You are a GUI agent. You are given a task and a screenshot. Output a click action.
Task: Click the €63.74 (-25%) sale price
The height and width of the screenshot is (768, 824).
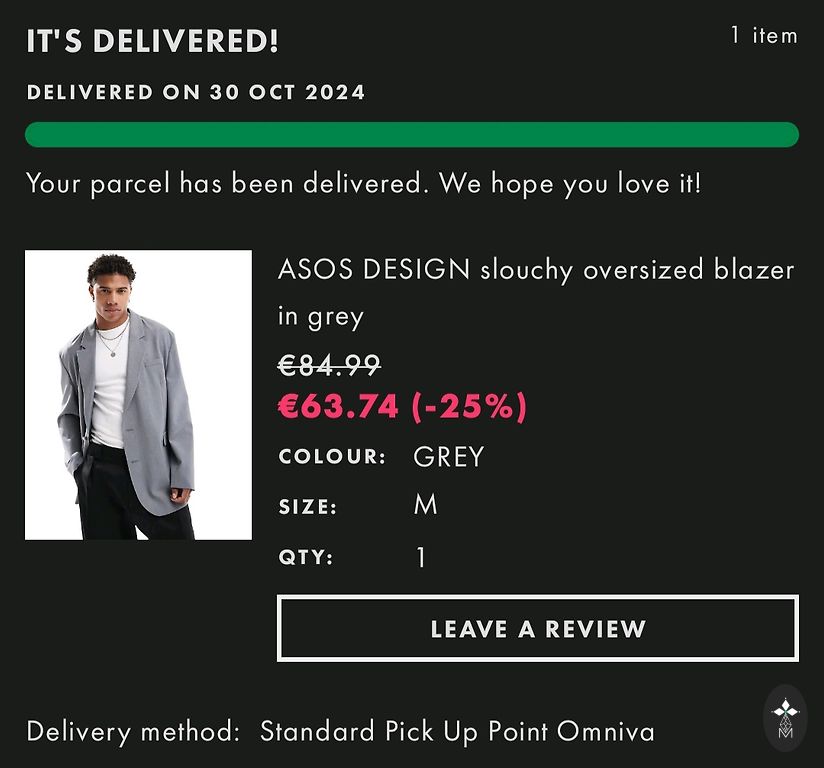click(402, 407)
